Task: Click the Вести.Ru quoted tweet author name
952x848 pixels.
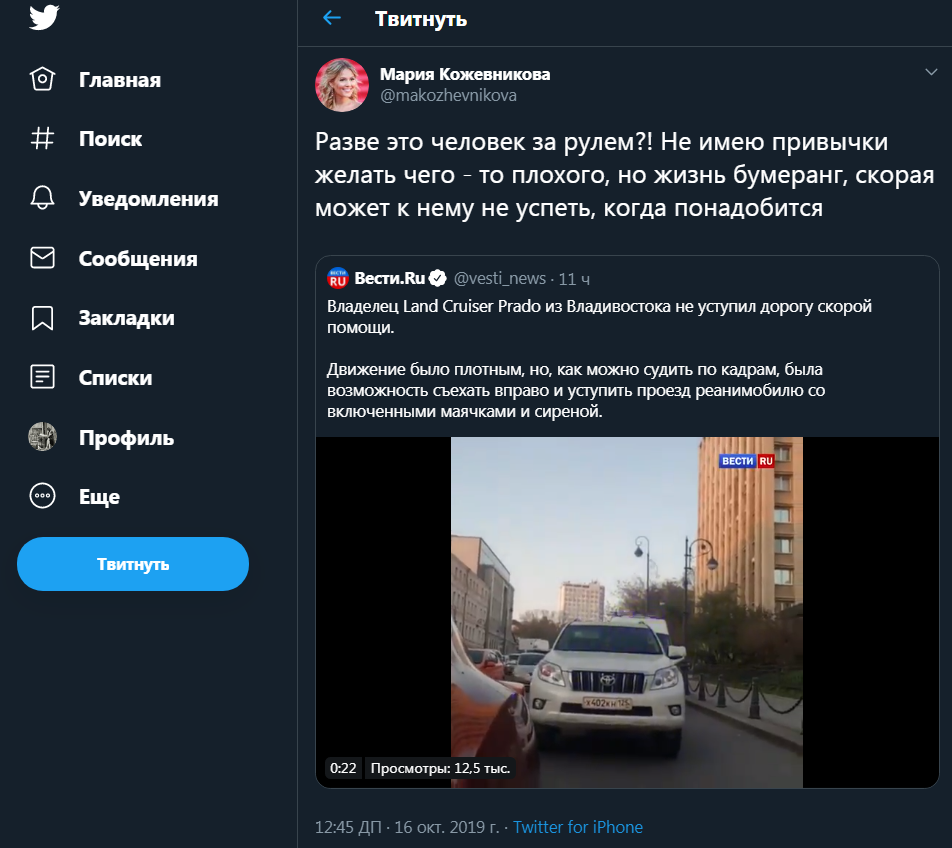Action: click(x=389, y=278)
